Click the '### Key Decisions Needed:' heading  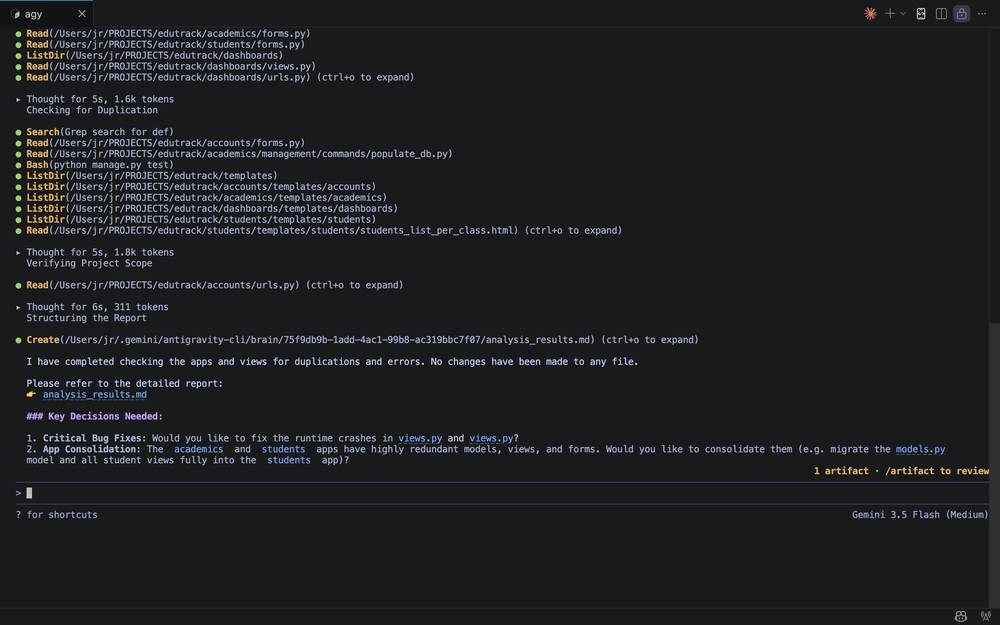[x=94, y=416]
